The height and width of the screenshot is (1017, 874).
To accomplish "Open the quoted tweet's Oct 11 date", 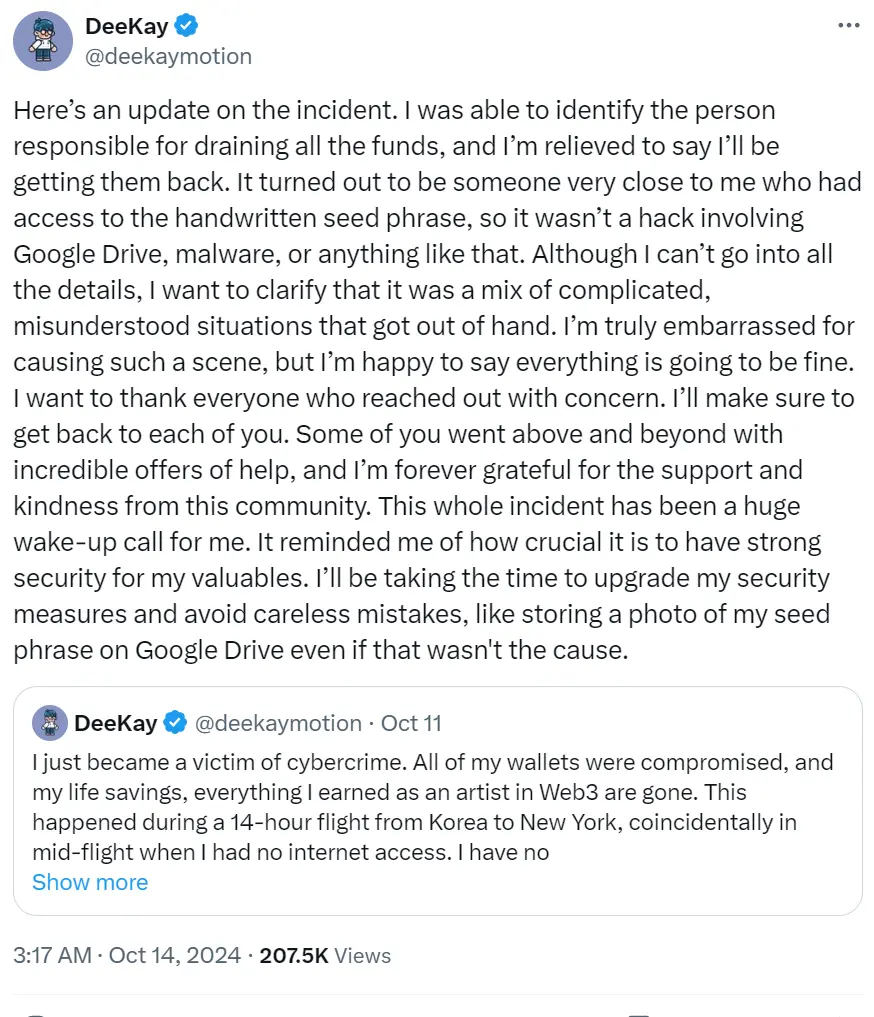I will click(x=411, y=722).
